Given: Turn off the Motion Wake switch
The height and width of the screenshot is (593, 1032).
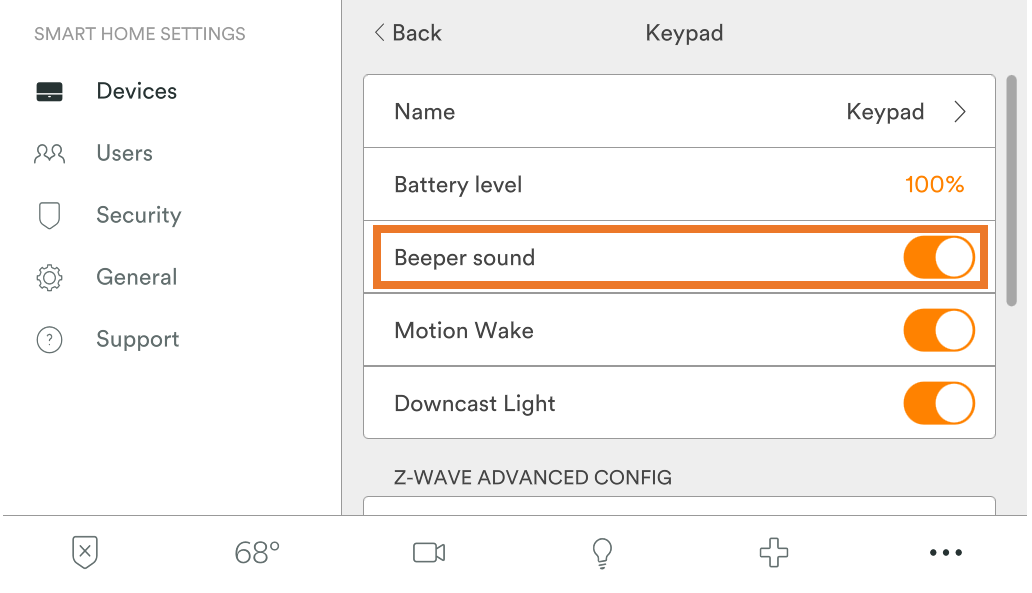Looking at the screenshot, I should (x=938, y=331).
